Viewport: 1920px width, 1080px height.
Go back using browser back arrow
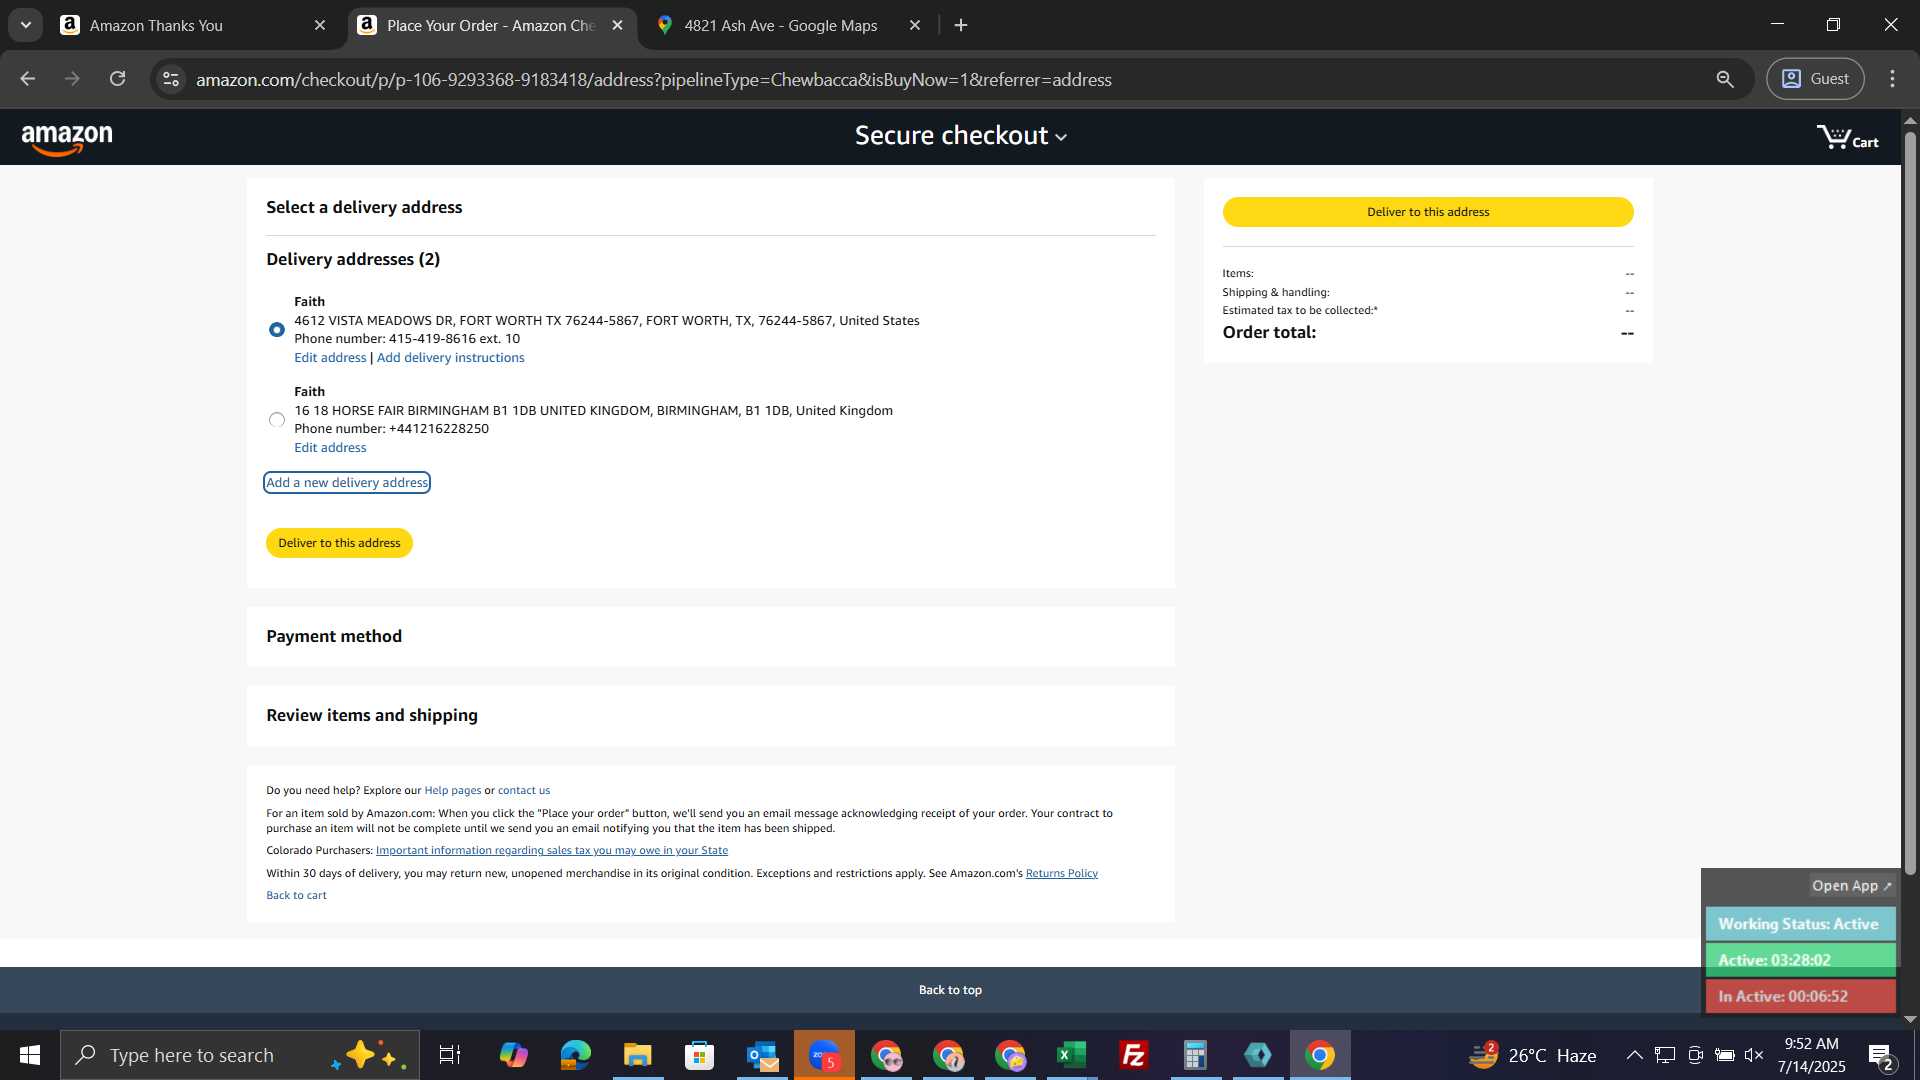pyautogui.click(x=28, y=79)
